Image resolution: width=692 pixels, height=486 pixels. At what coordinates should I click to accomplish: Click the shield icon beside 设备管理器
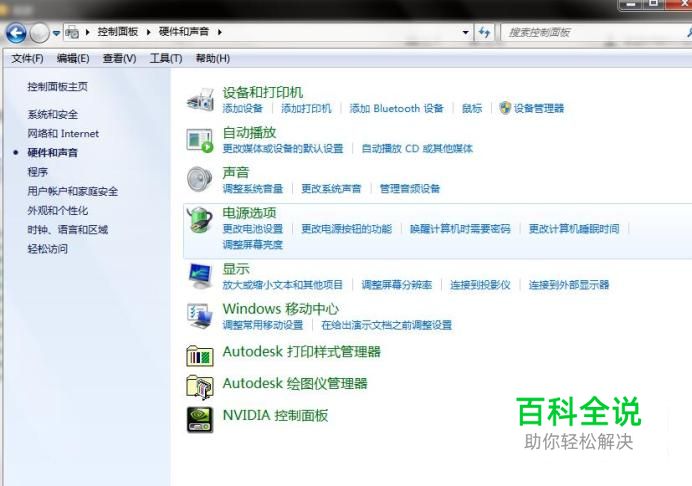coord(505,108)
